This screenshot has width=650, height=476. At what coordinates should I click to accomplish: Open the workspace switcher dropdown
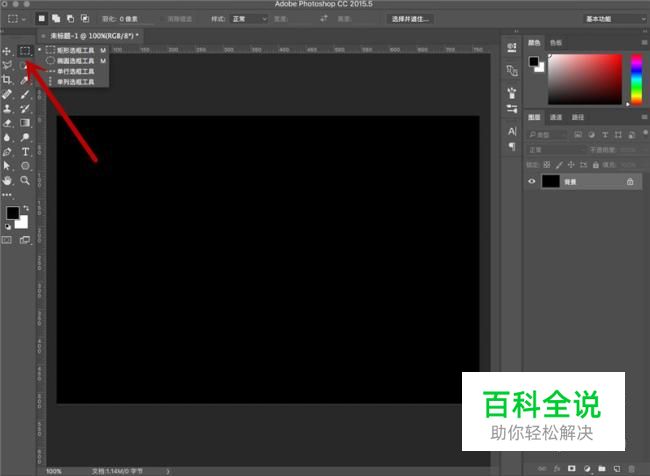pyautogui.click(x=615, y=19)
